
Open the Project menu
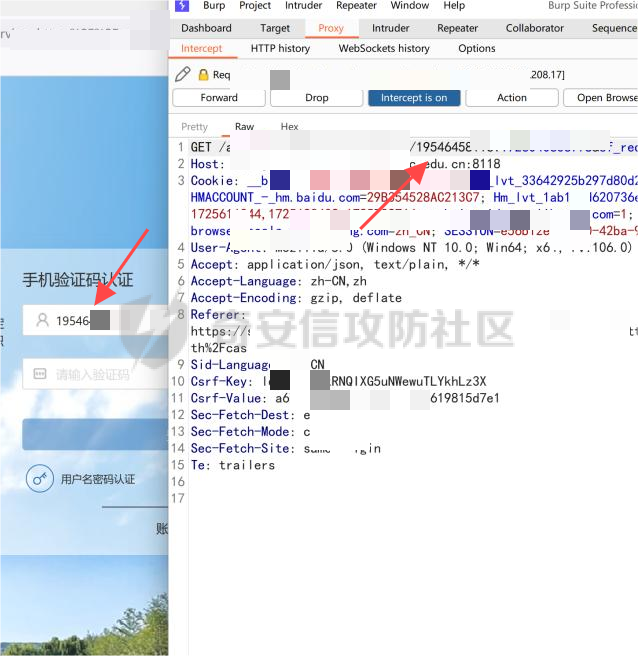(x=255, y=5)
